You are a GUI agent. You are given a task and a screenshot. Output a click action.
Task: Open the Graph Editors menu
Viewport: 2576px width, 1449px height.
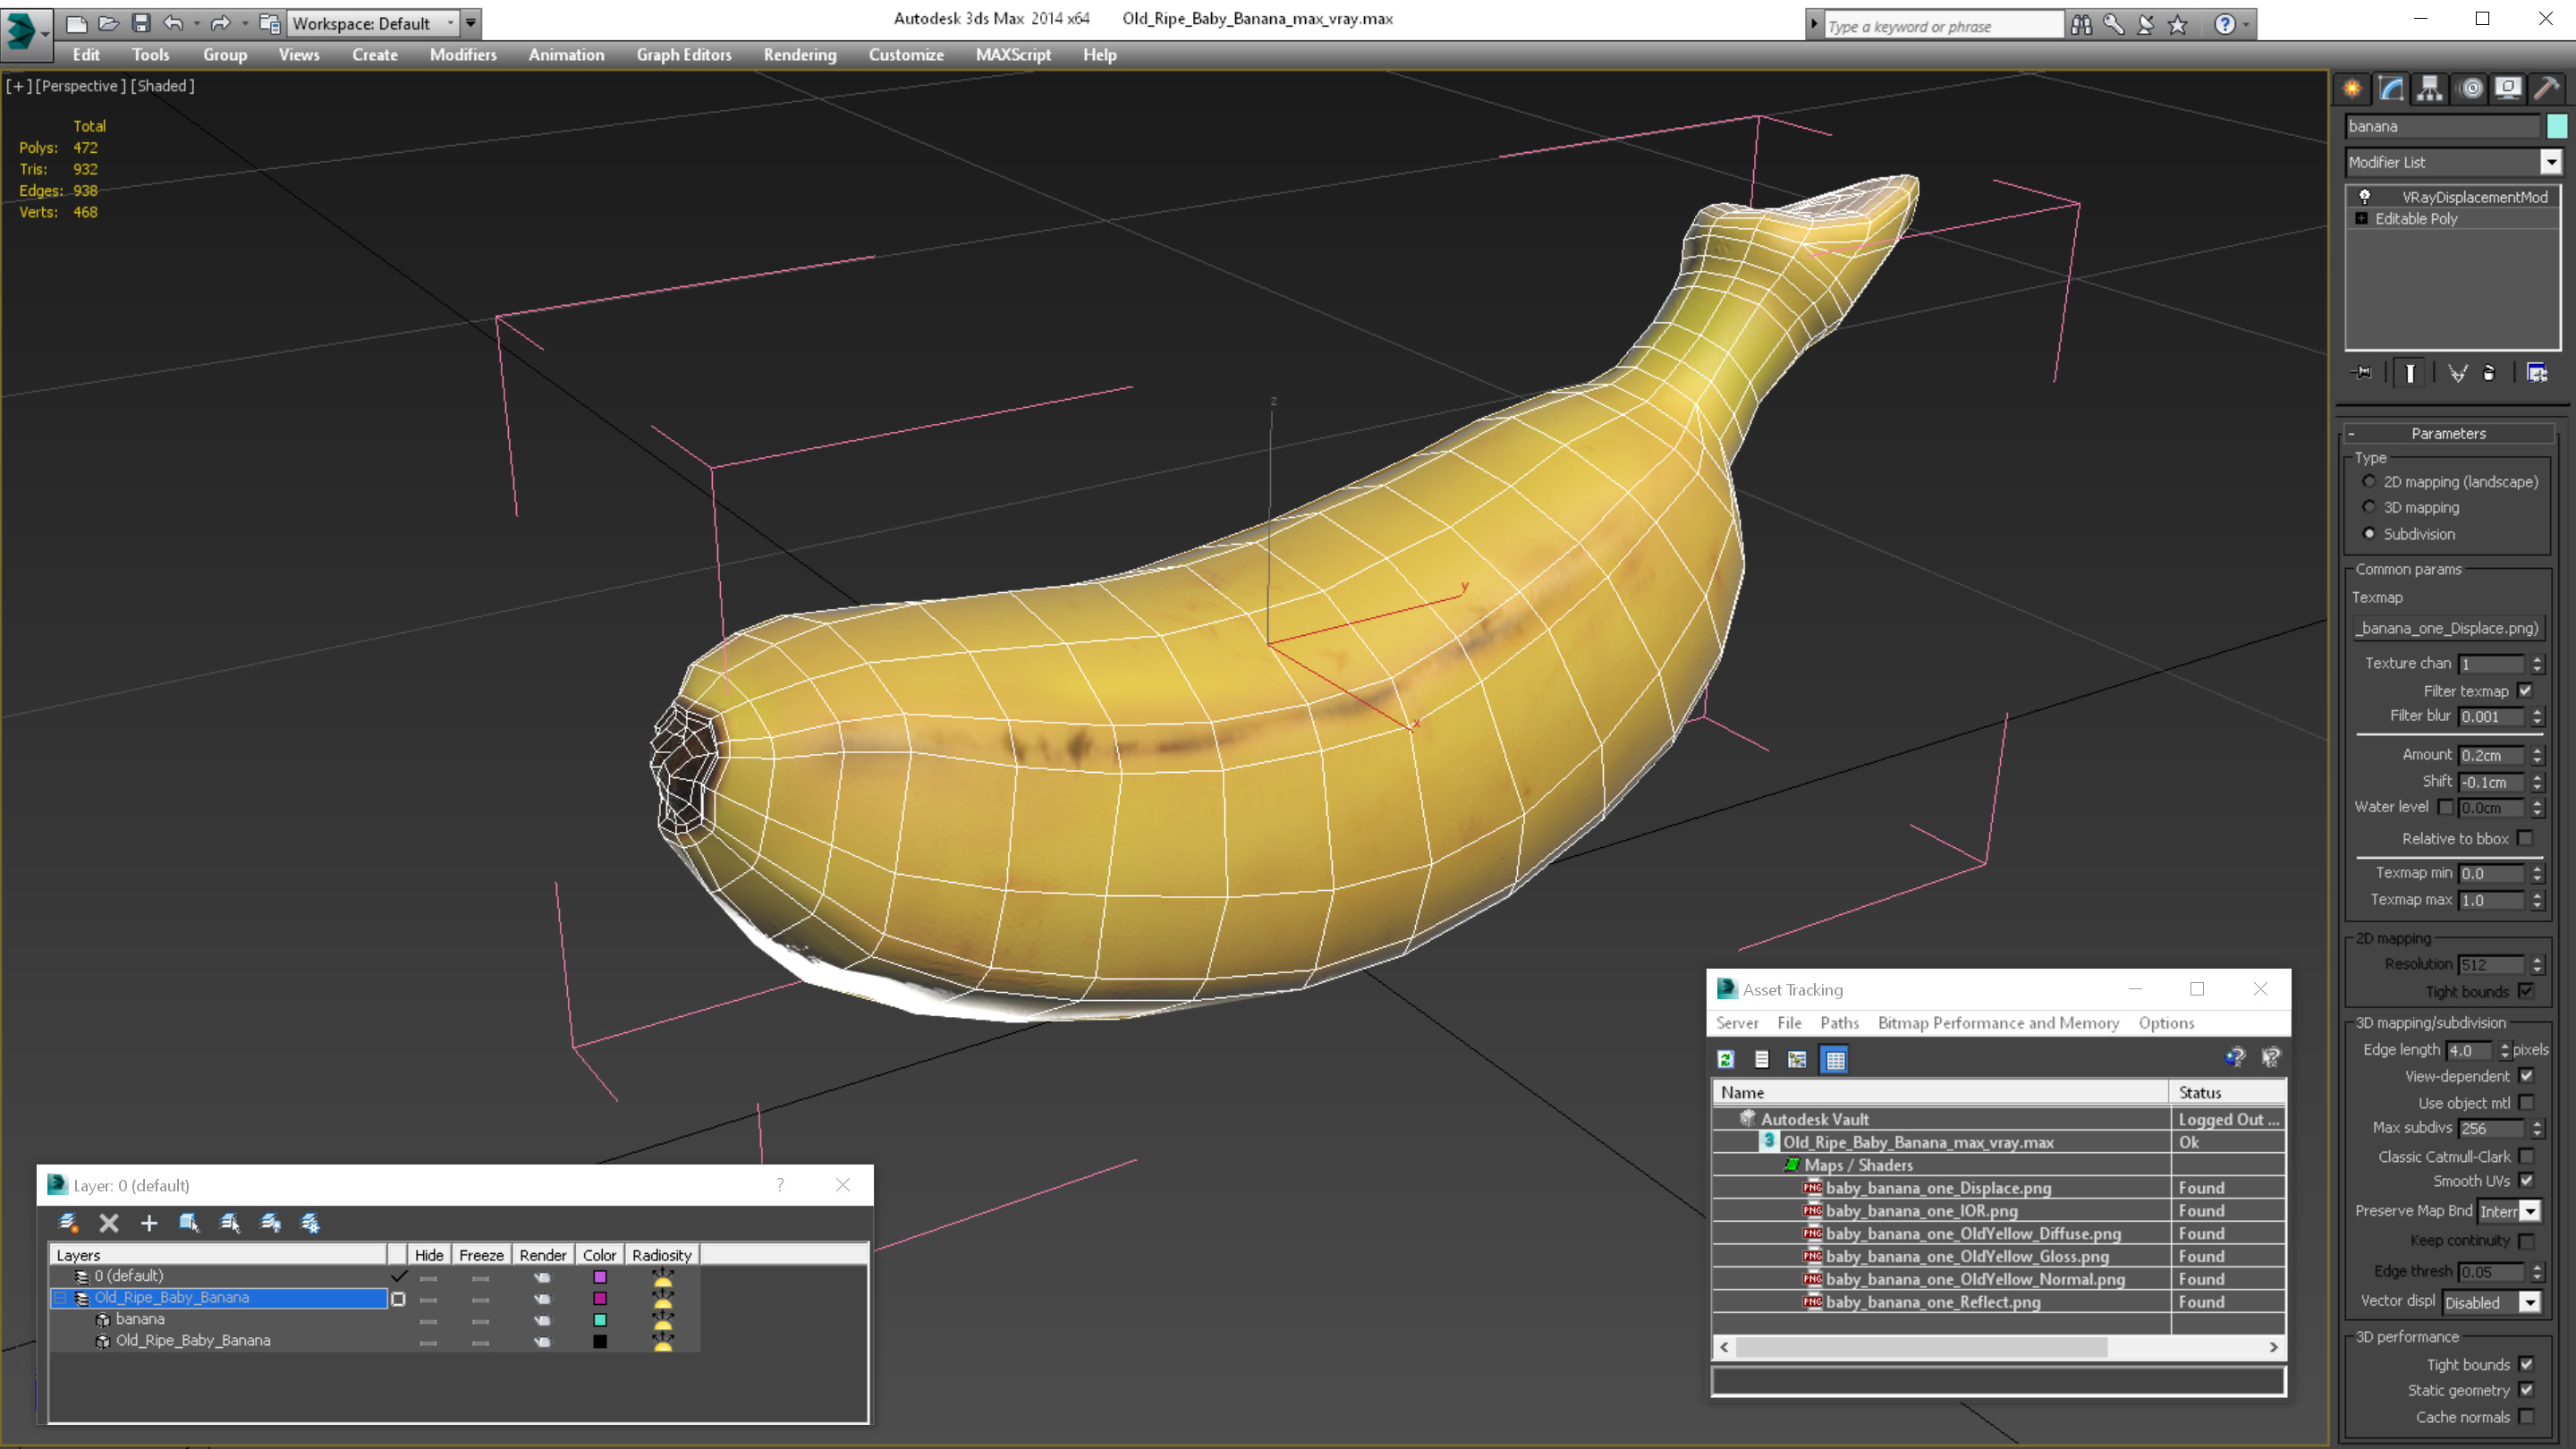684,55
